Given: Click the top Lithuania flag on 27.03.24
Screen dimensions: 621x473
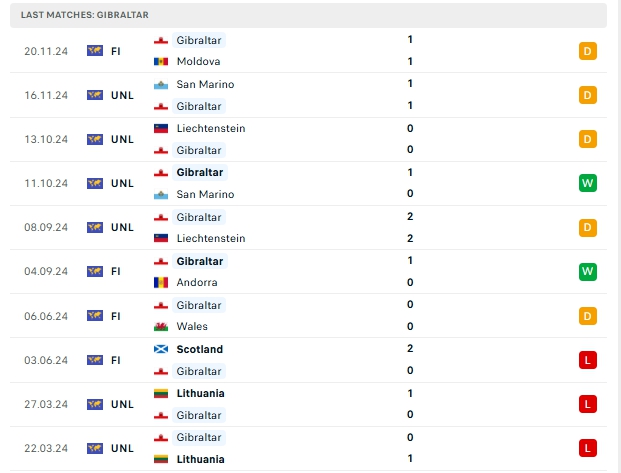Looking at the screenshot, I should tap(161, 393).
